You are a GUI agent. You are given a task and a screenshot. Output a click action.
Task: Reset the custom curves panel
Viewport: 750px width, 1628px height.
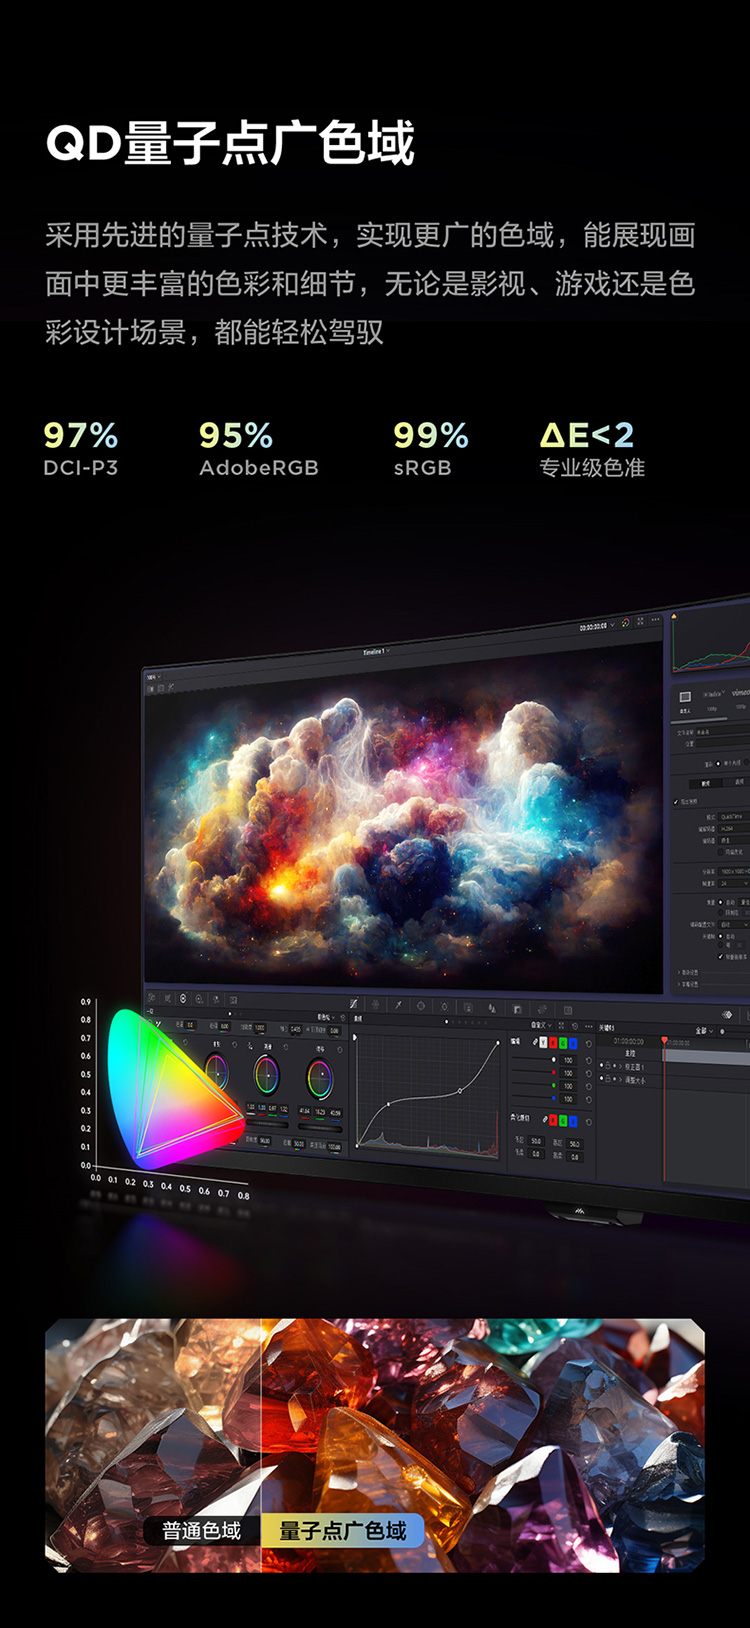point(575,1026)
